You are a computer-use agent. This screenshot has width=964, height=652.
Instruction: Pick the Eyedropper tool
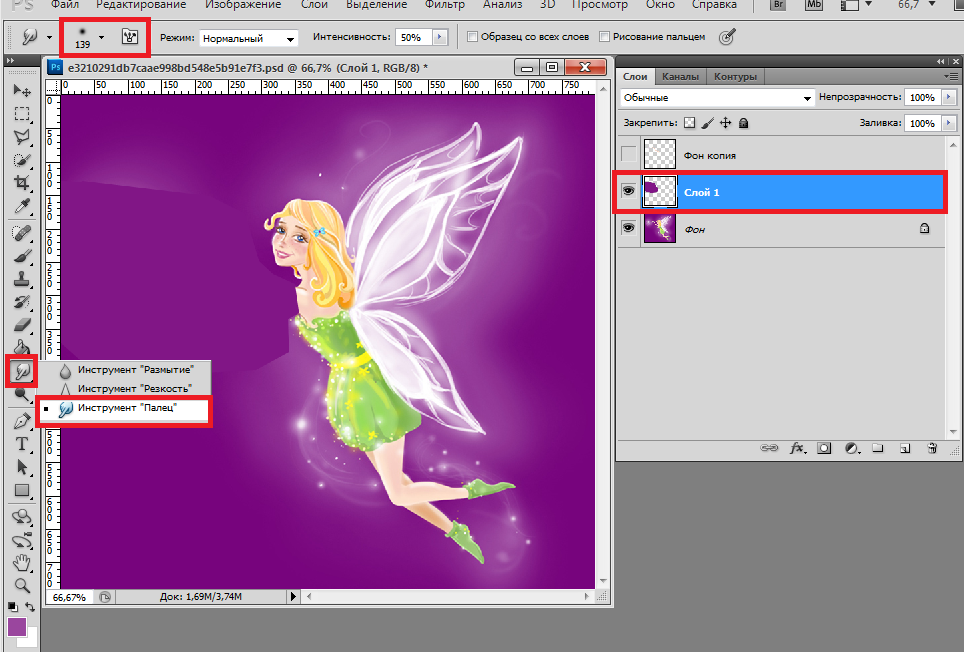(x=21, y=206)
